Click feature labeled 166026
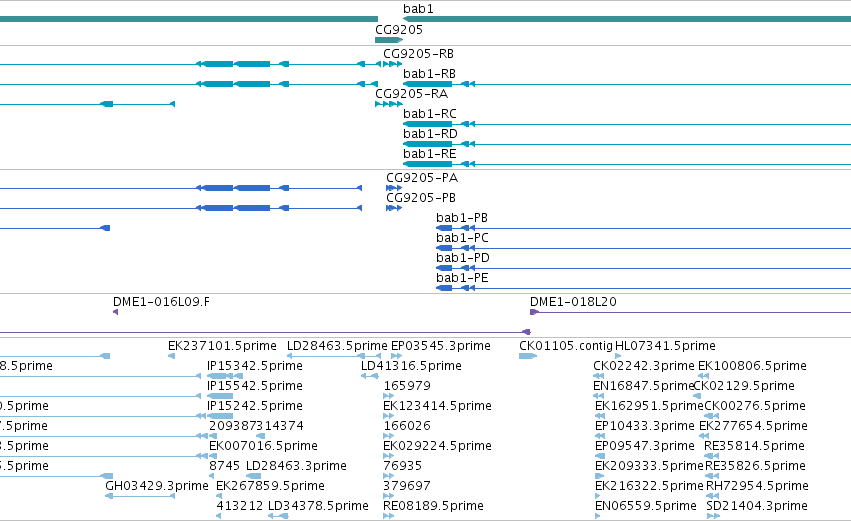The height and width of the screenshot is (521, 851). pos(407,426)
